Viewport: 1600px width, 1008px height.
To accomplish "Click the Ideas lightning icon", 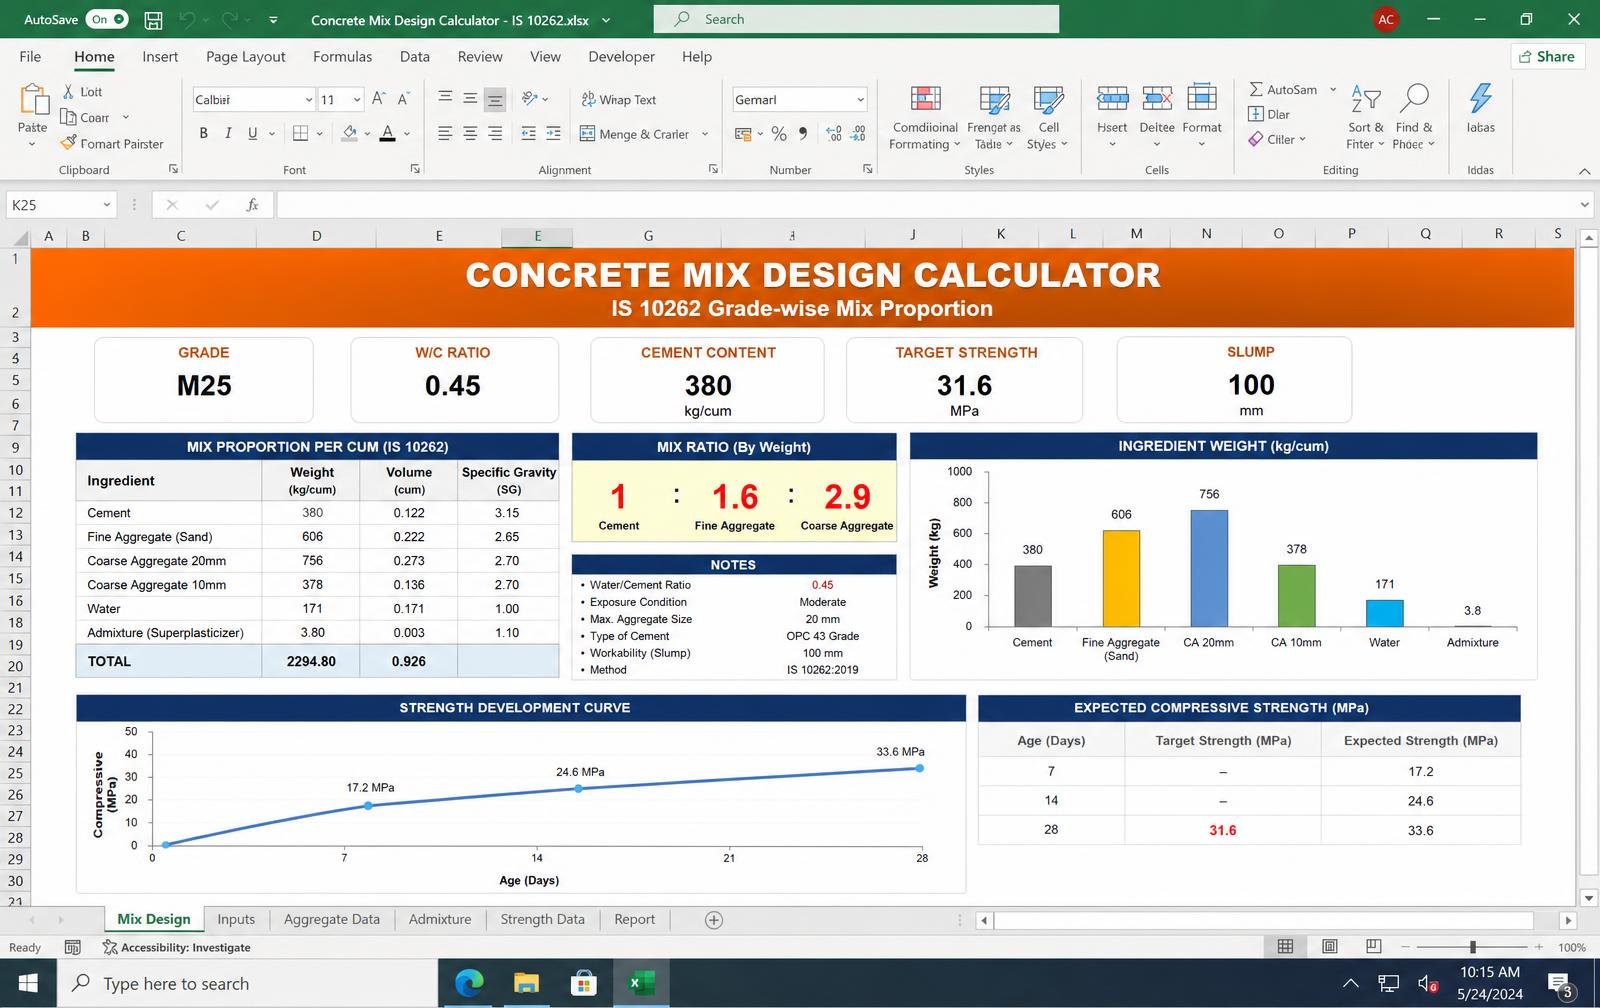I will tap(1481, 98).
